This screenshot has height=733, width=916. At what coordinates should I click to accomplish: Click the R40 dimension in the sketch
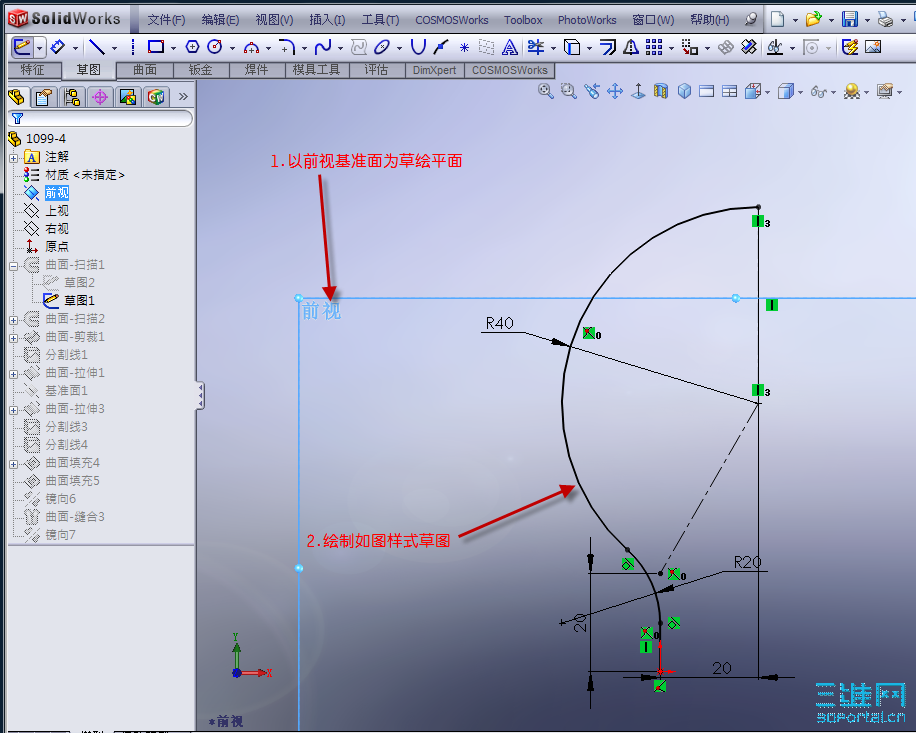point(499,323)
